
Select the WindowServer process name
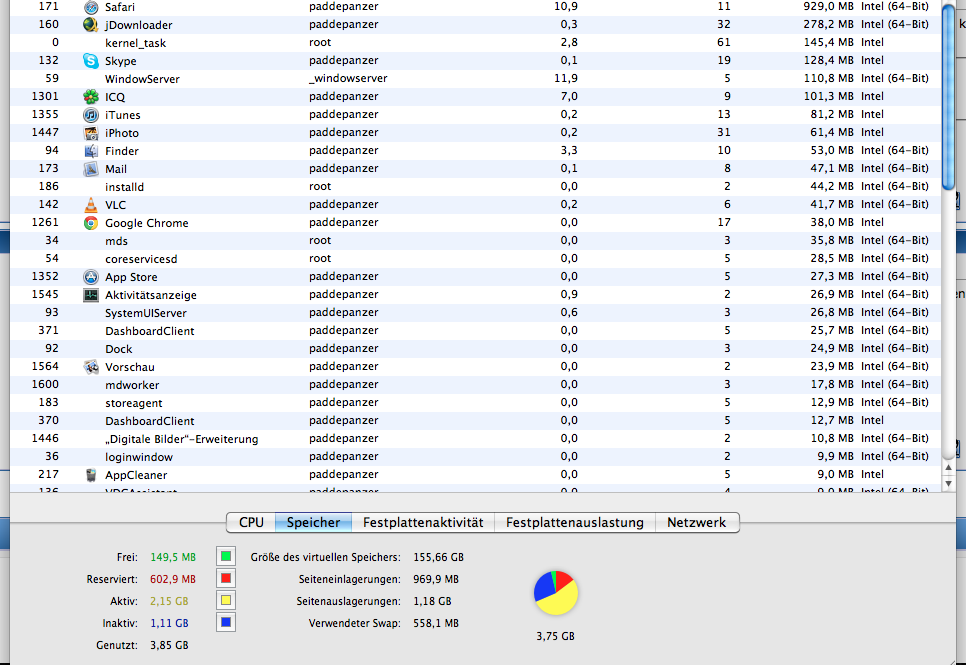(142, 79)
